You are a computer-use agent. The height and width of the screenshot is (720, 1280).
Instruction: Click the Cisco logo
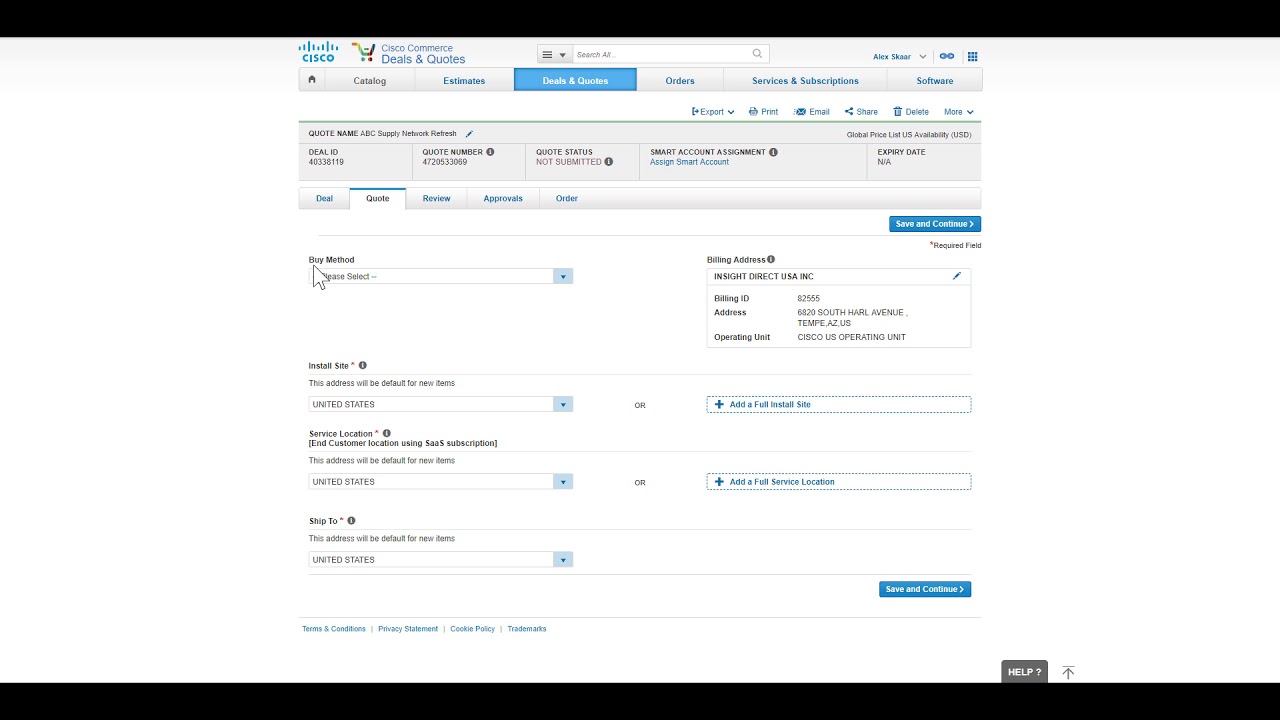(x=319, y=52)
